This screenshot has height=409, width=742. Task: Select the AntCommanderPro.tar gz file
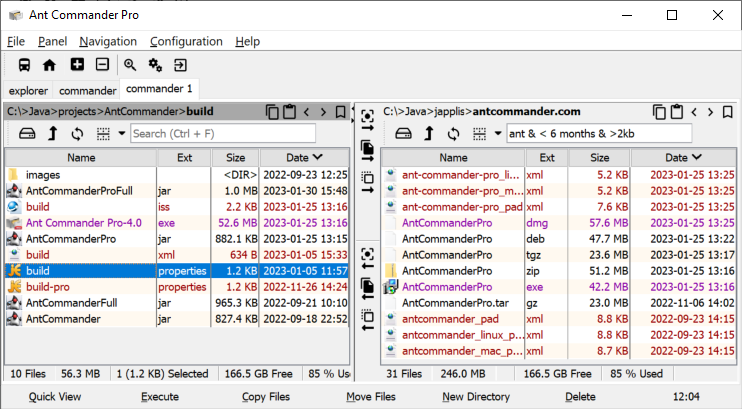[558, 303]
